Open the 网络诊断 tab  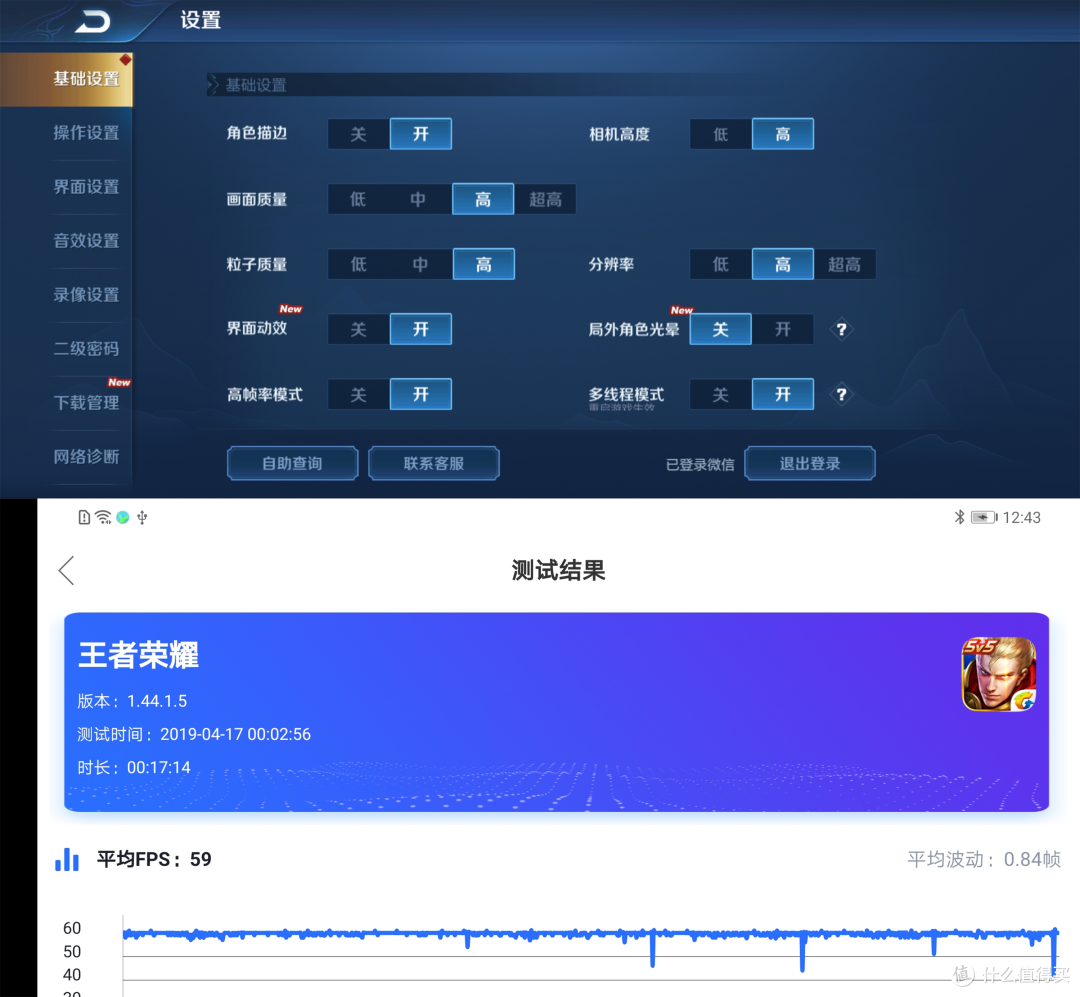pos(87,456)
